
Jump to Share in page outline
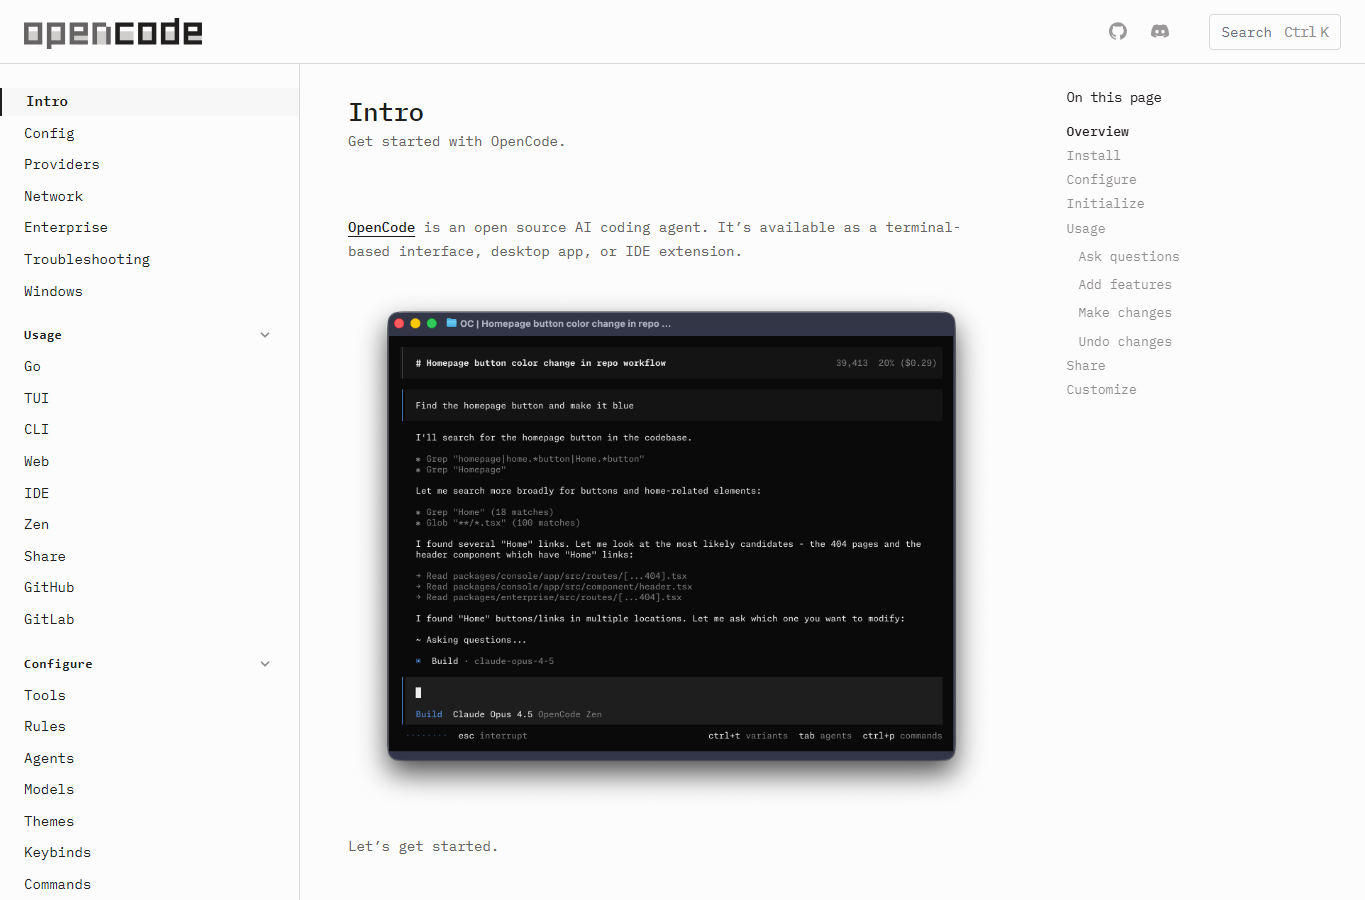click(1085, 365)
